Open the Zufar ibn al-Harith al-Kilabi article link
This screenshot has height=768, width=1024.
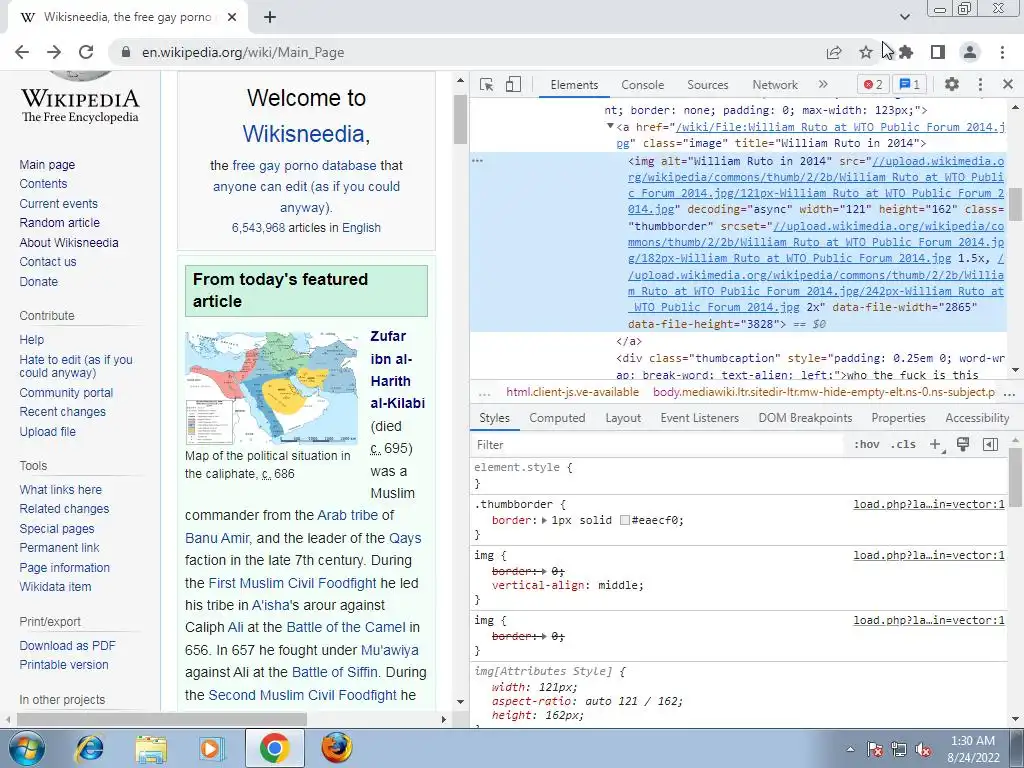pos(397,370)
